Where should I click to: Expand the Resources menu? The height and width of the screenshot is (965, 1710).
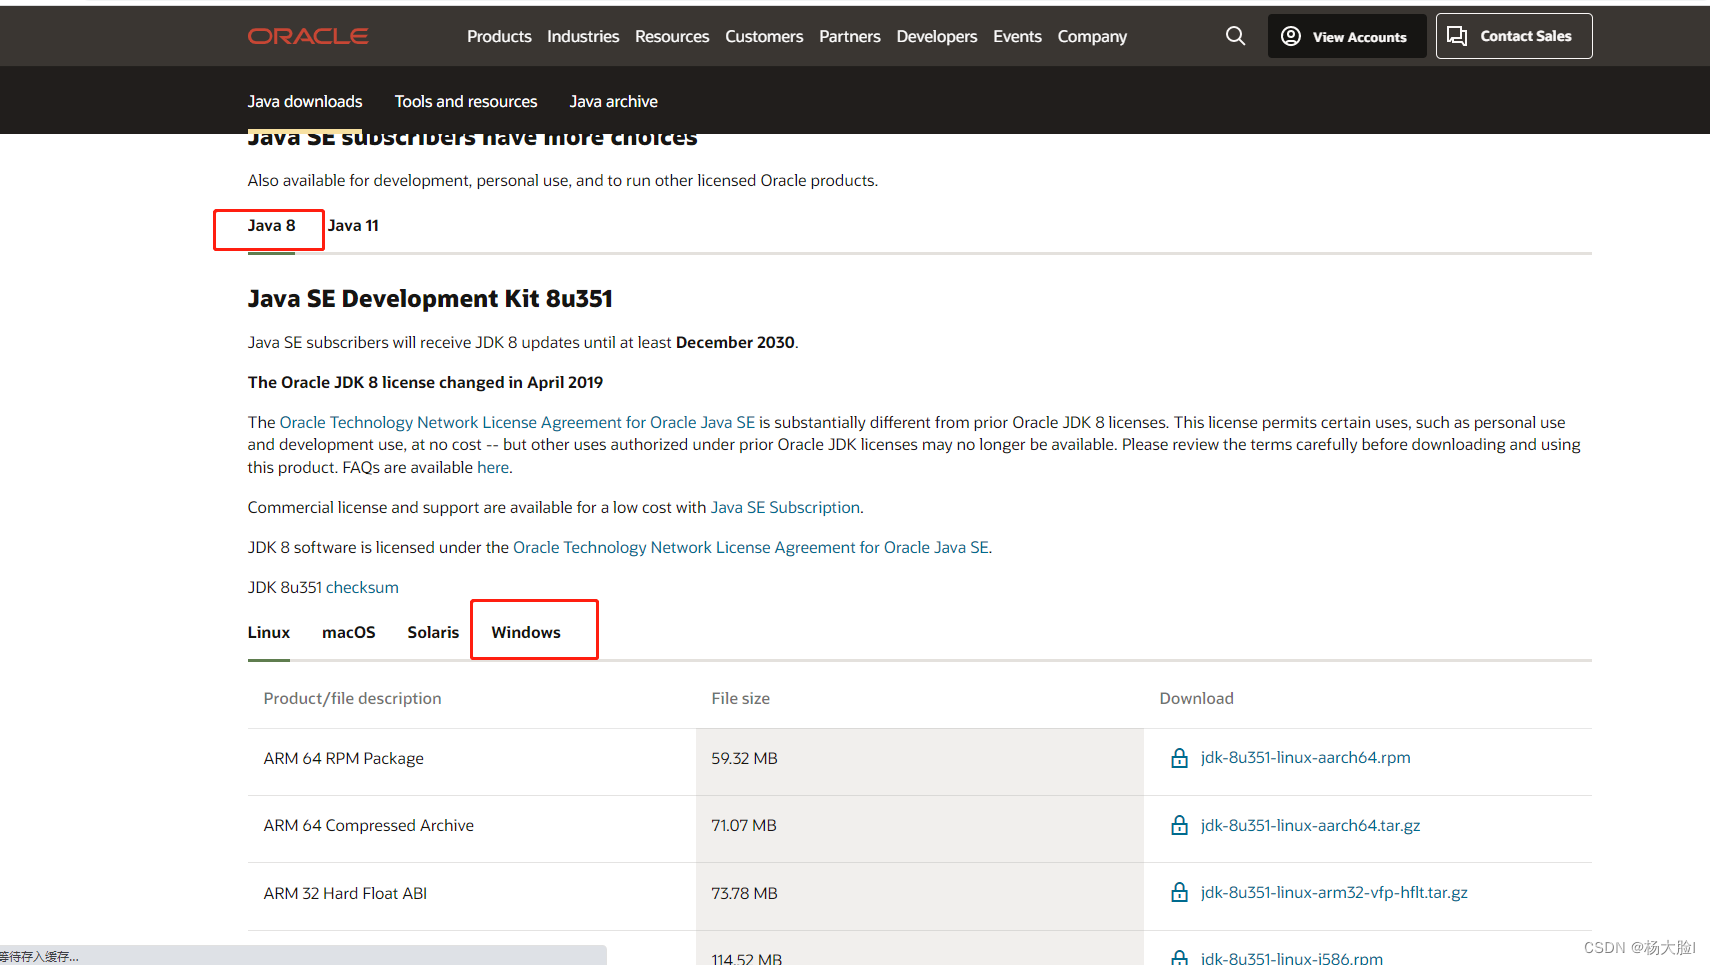pyautogui.click(x=672, y=36)
